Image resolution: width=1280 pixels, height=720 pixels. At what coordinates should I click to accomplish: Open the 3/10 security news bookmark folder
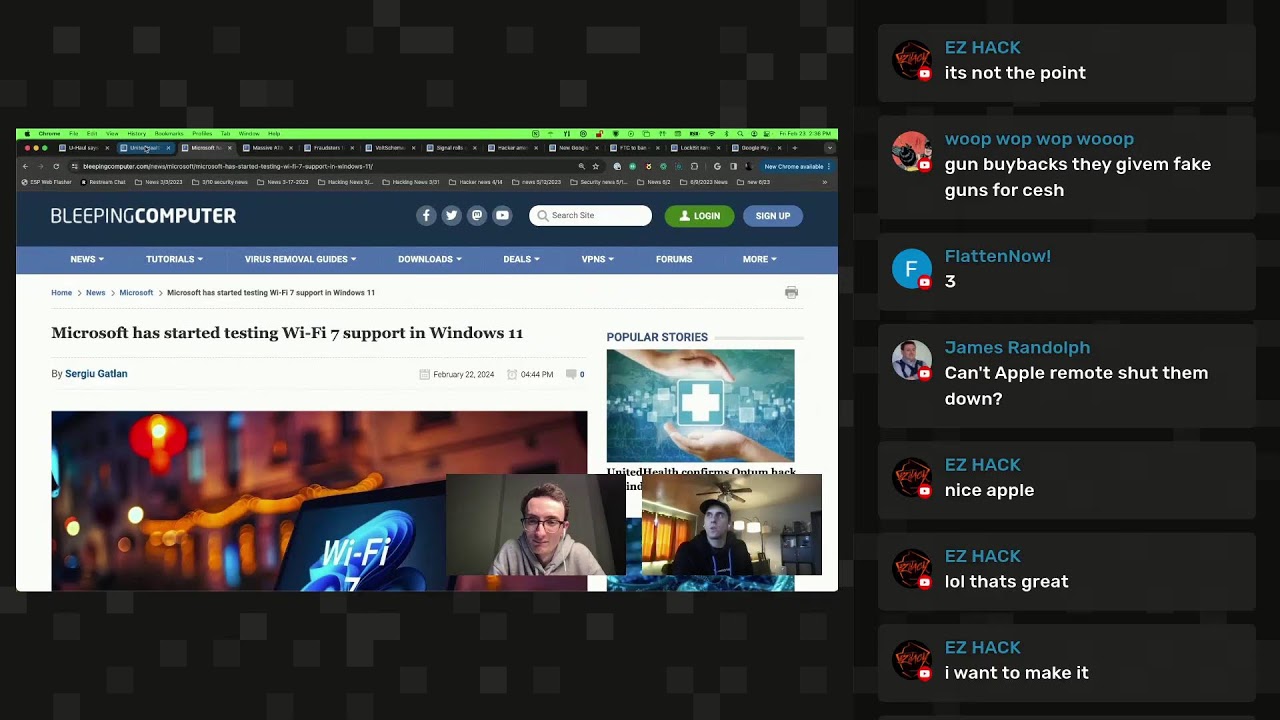click(220, 182)
